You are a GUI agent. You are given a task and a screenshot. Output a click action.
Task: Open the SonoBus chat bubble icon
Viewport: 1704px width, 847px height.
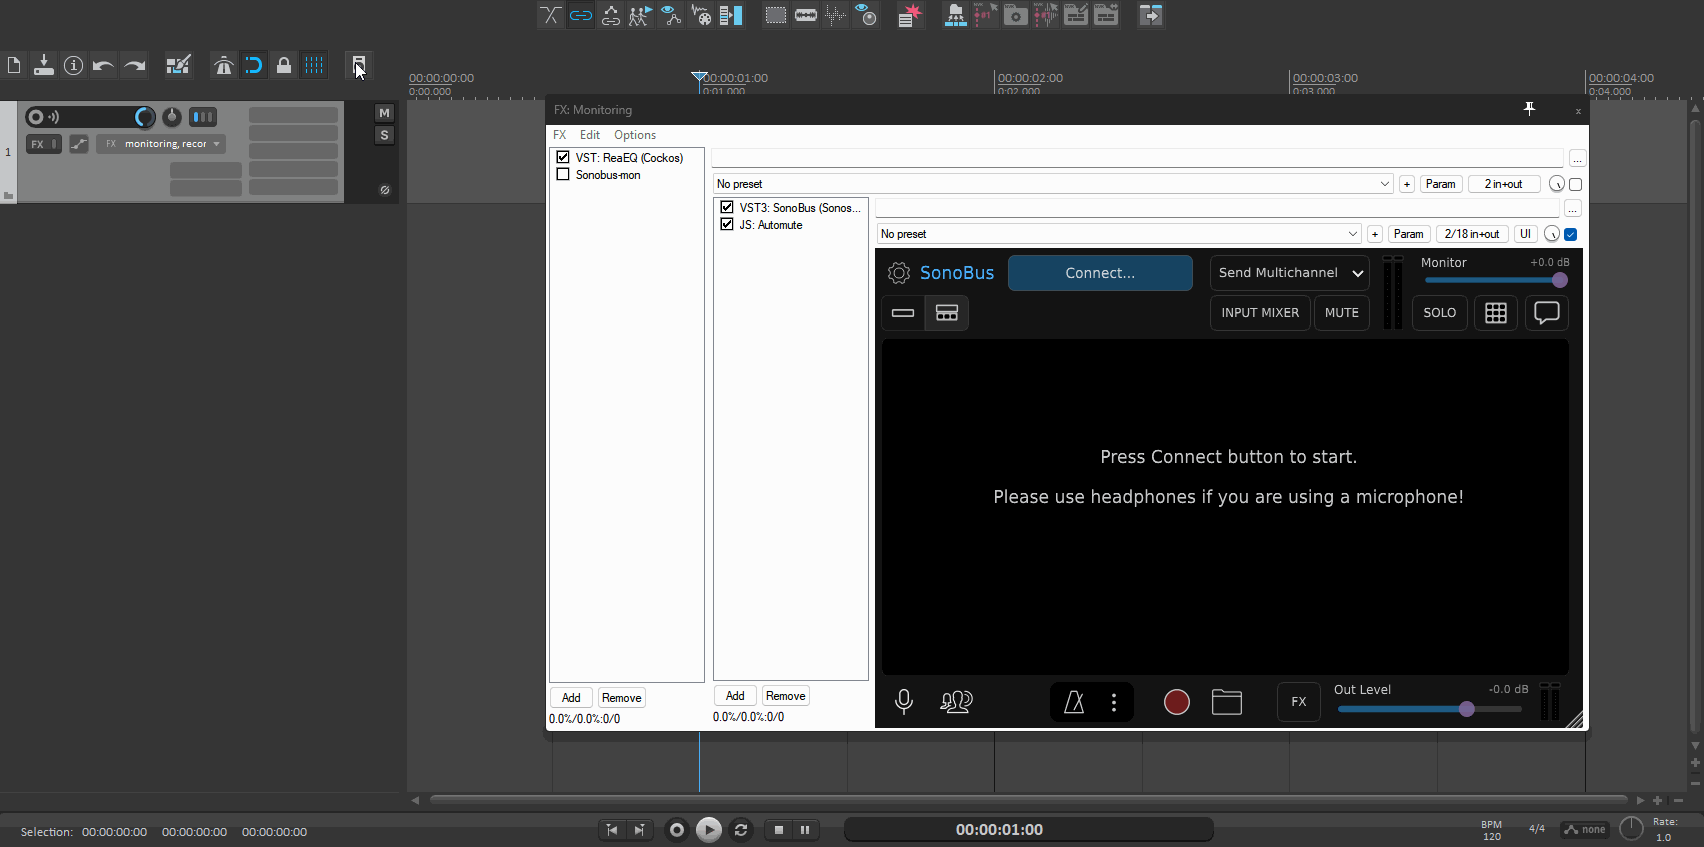(1546, 313)
